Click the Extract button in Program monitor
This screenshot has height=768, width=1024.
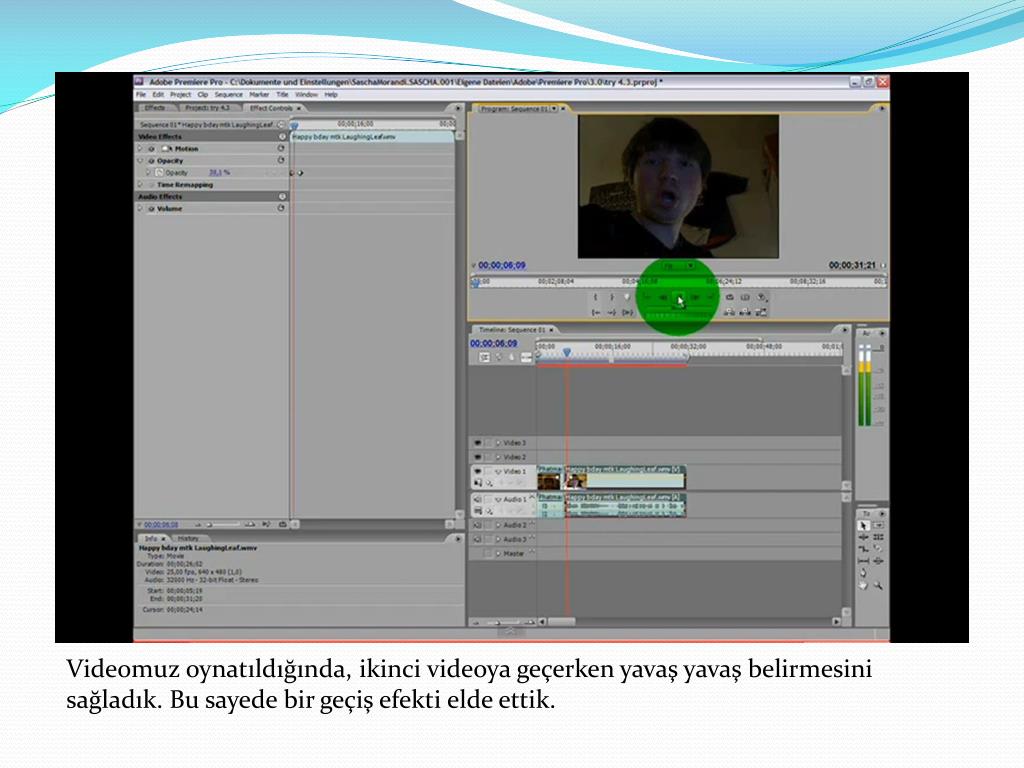(745, 313)
